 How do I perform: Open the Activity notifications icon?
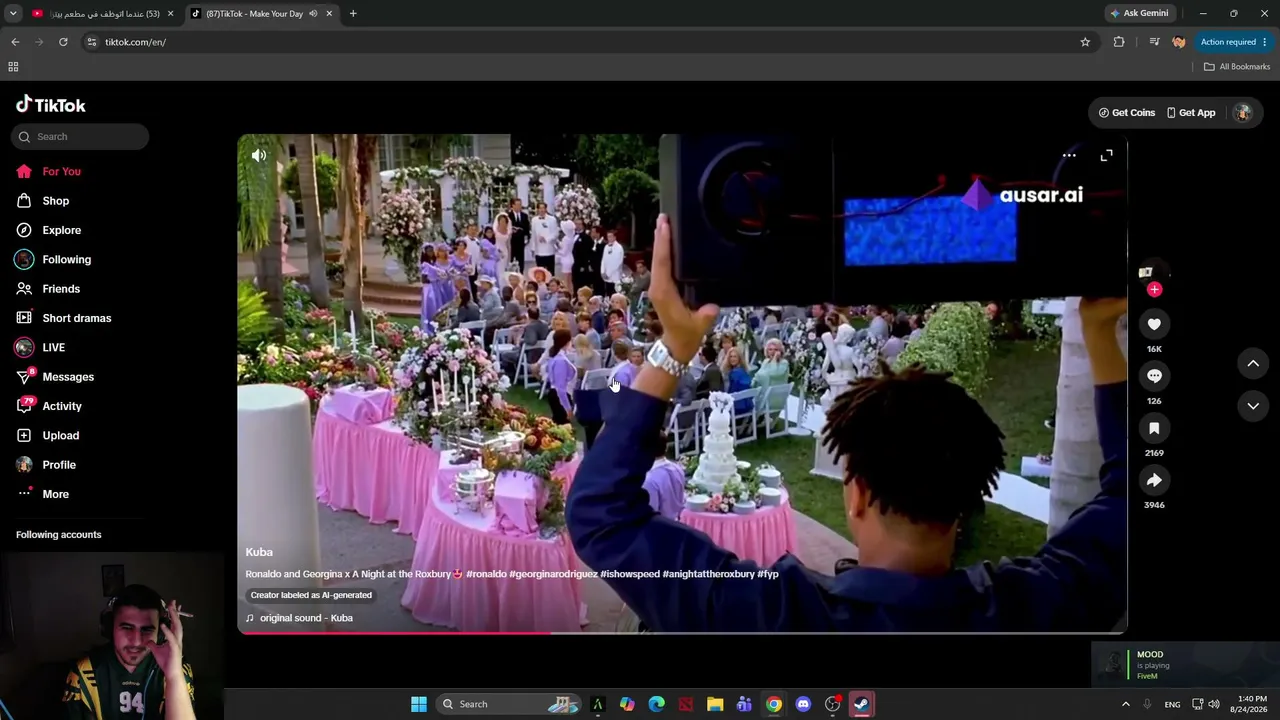coord(24,406)
